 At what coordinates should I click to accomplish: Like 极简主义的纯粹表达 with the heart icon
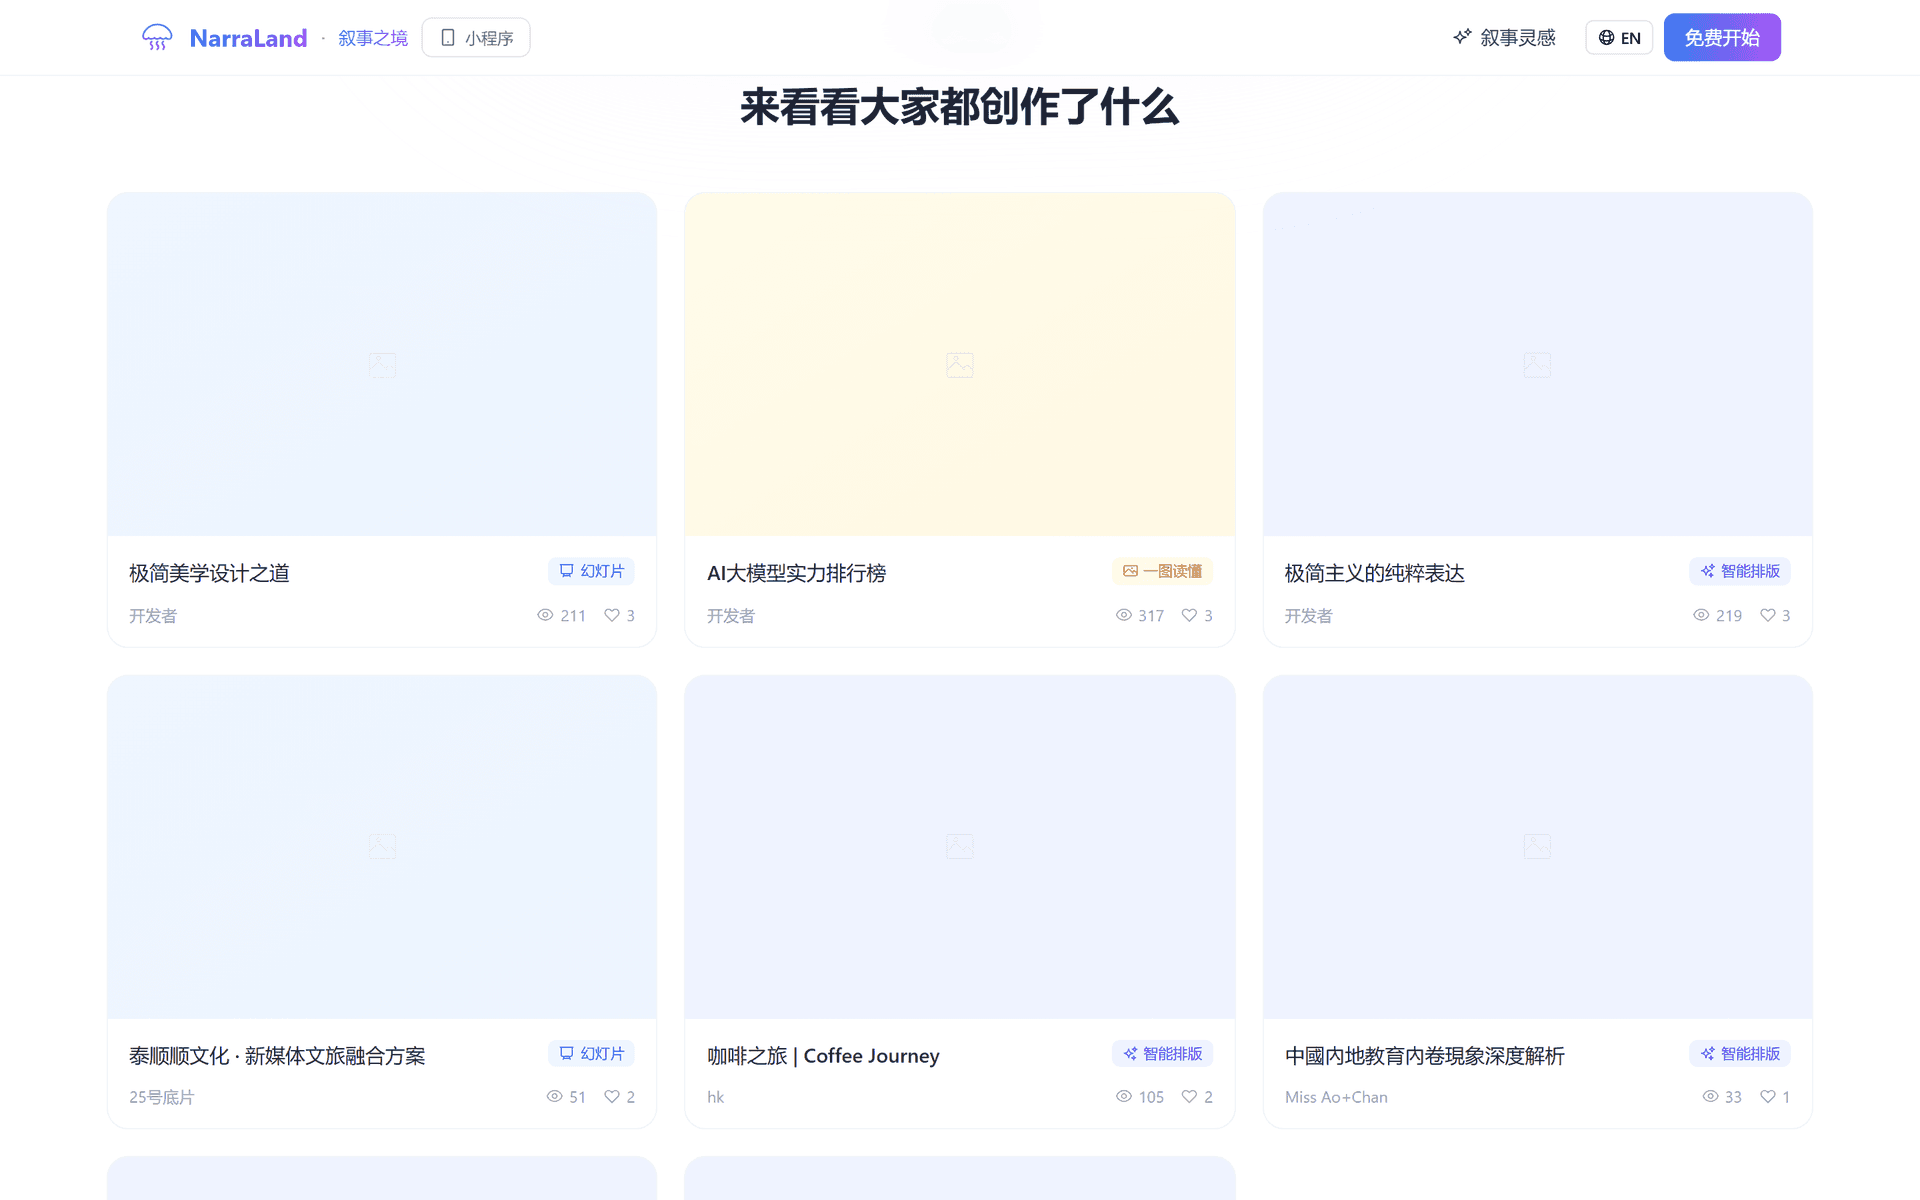pyautogui.click(x=1768, y=615)
